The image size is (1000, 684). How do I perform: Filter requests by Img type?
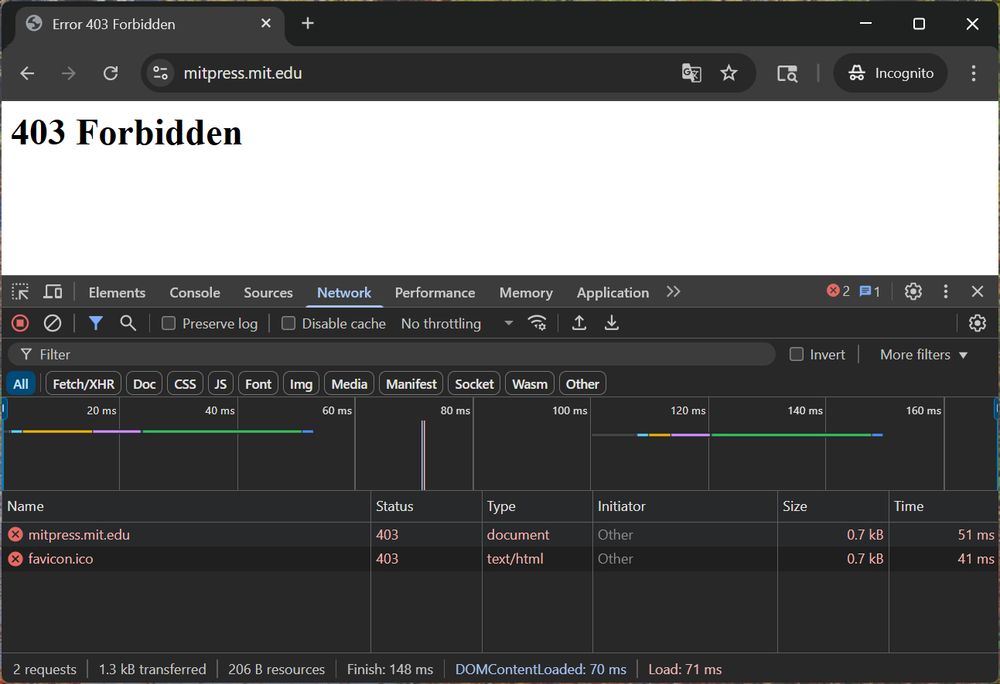click(301, 384)
